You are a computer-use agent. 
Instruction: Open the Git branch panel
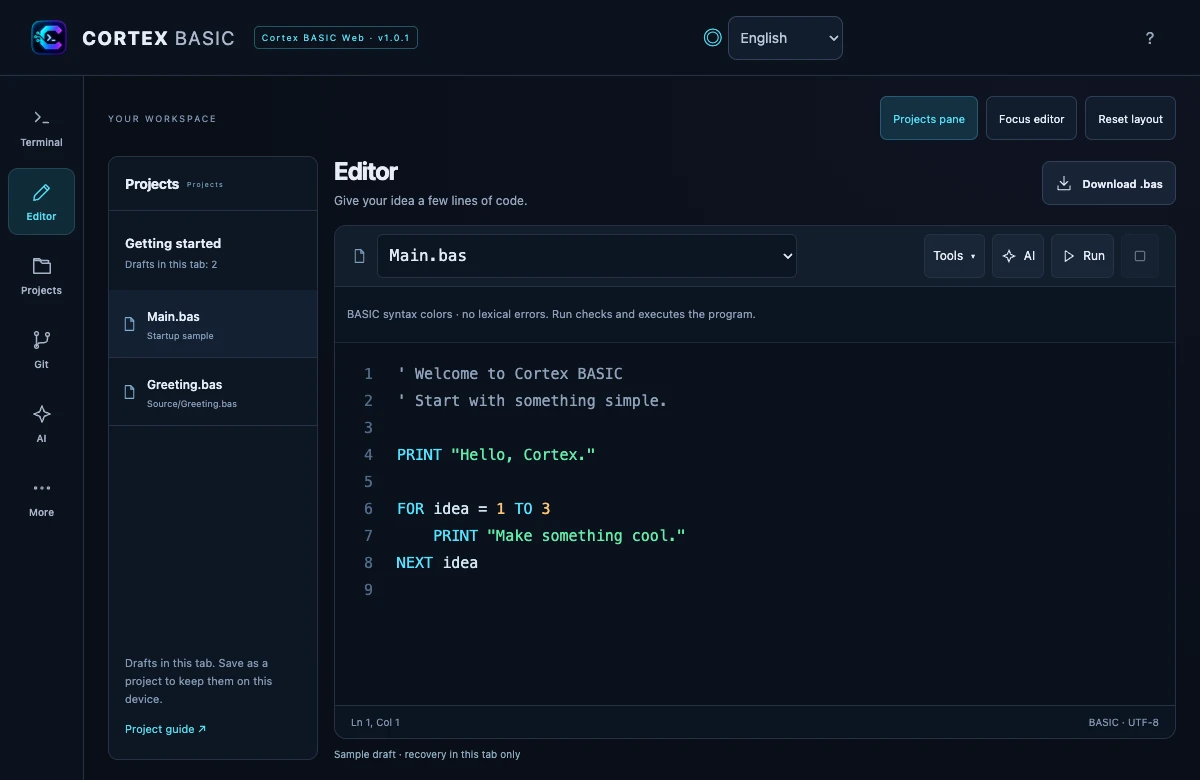[41, 350]
